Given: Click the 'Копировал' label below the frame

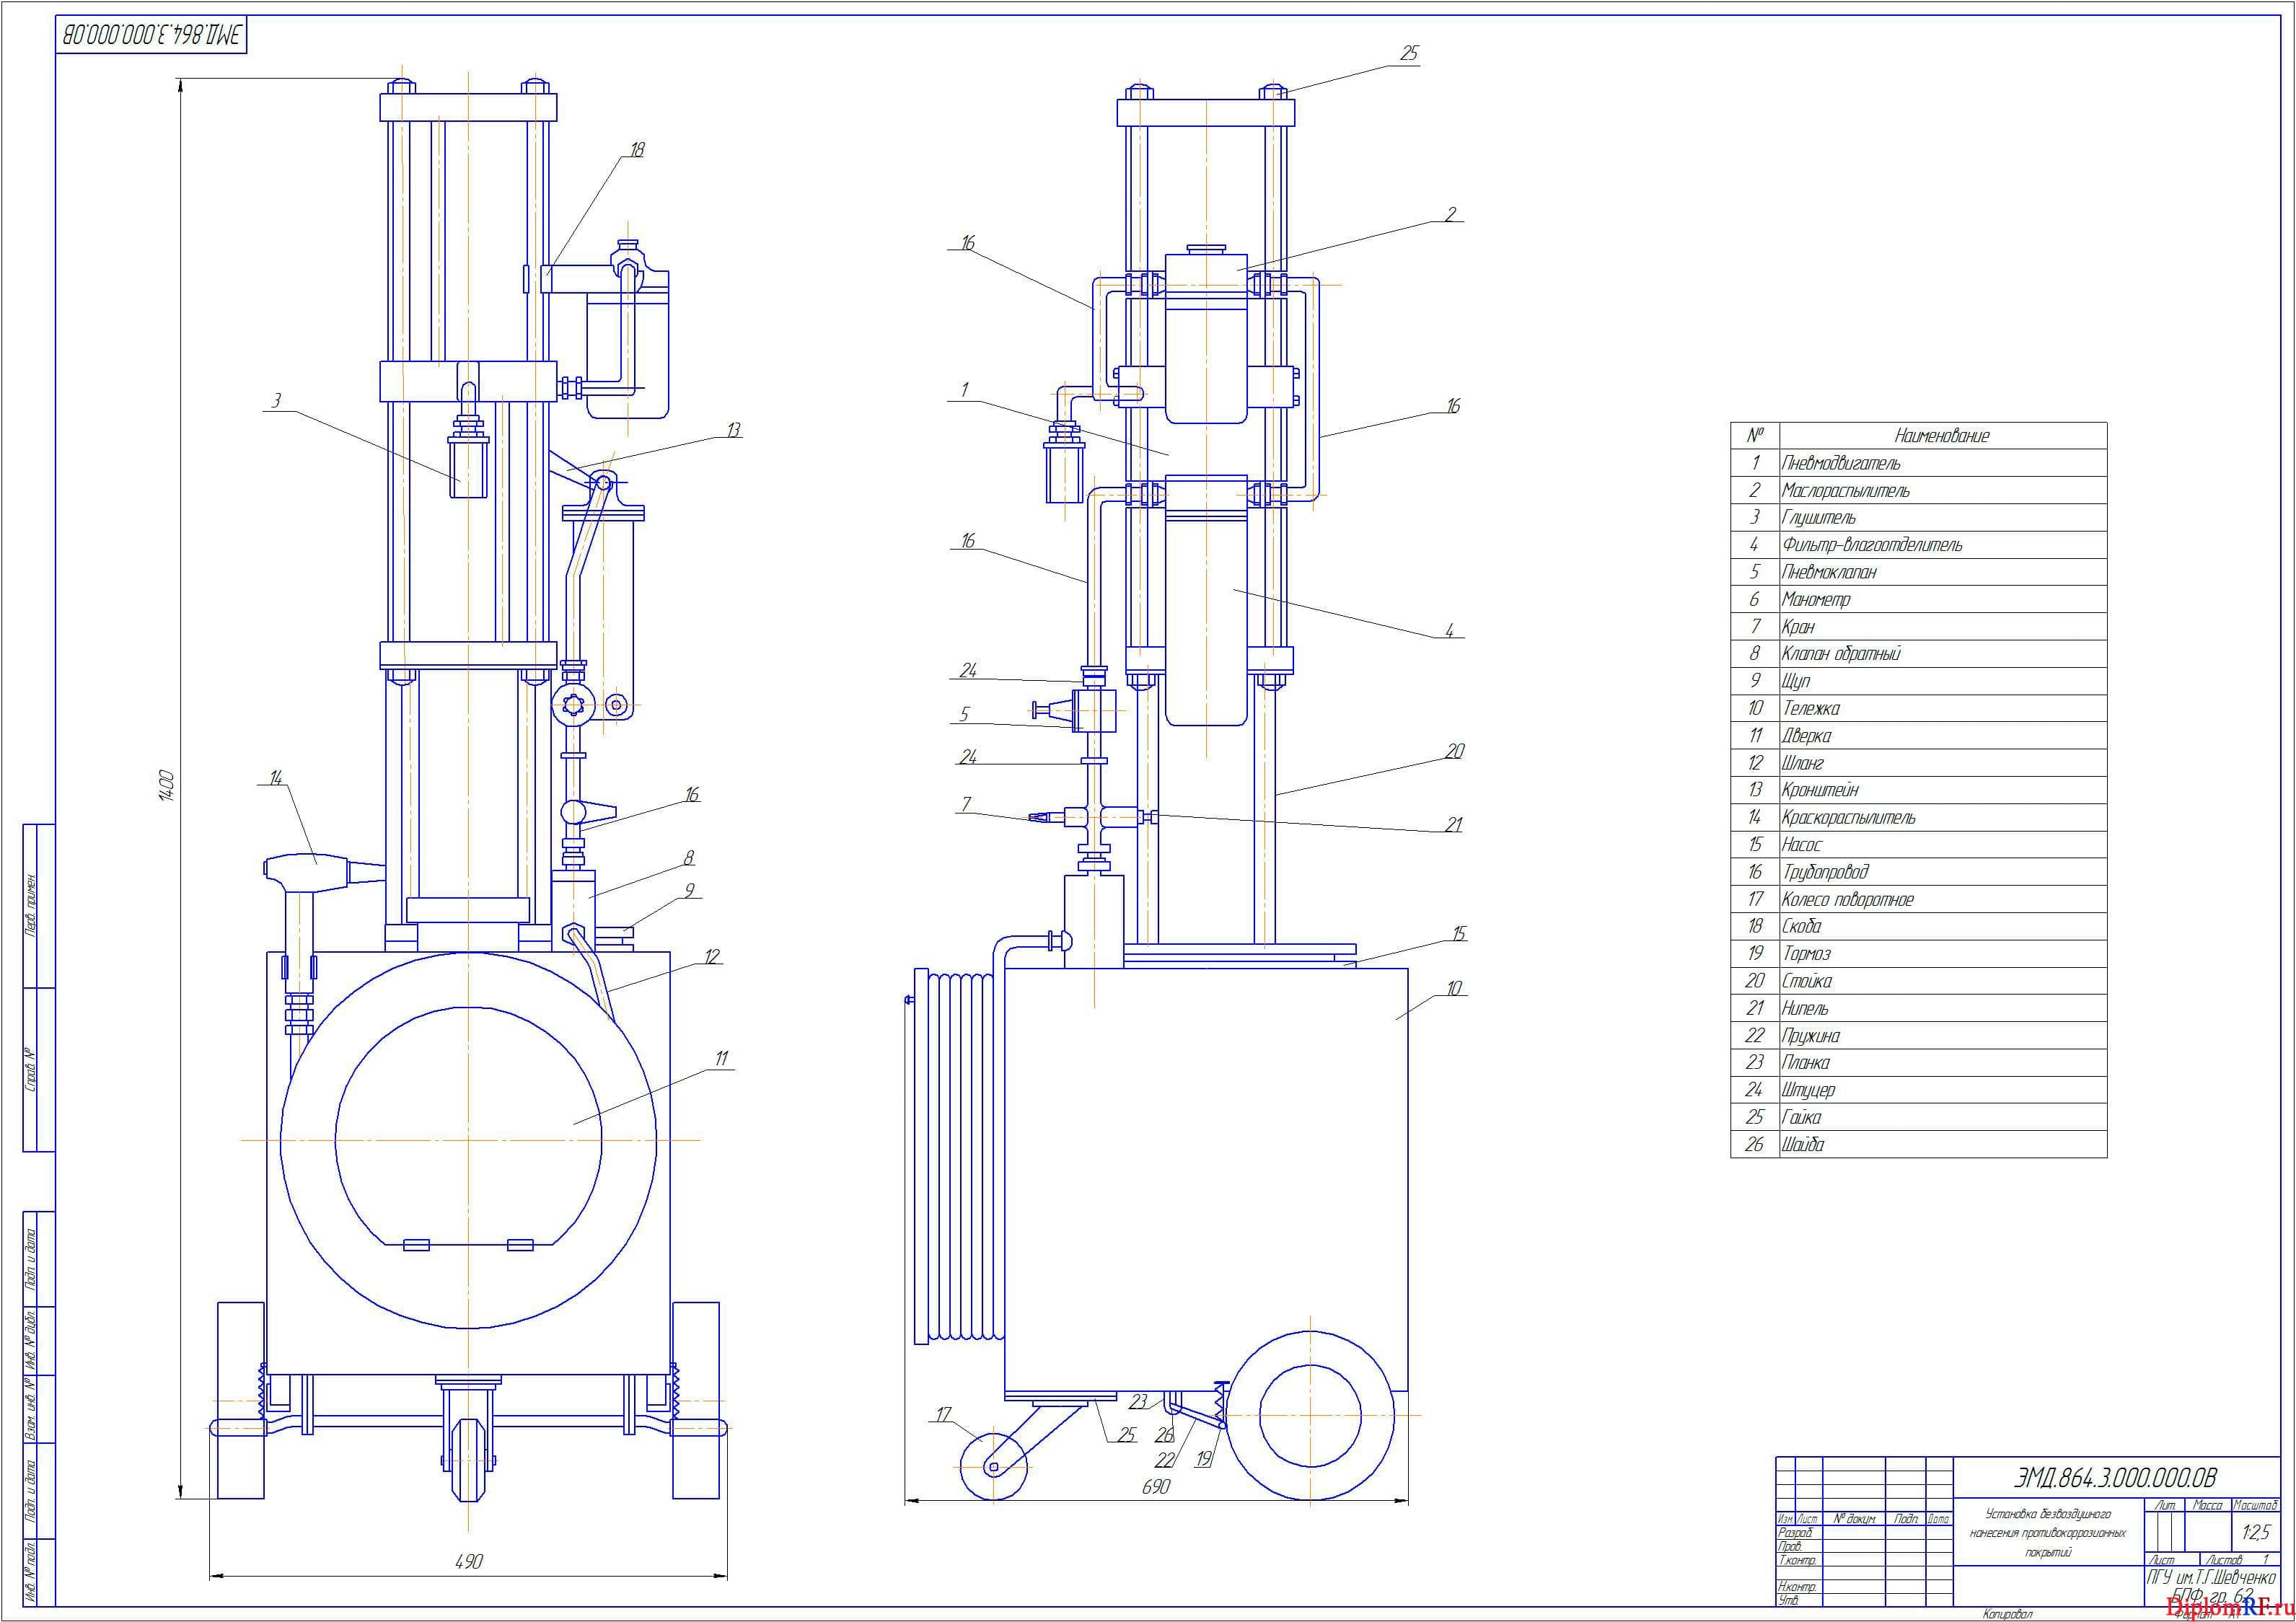Looking at the screenshot, I should coord(2009,1614).
